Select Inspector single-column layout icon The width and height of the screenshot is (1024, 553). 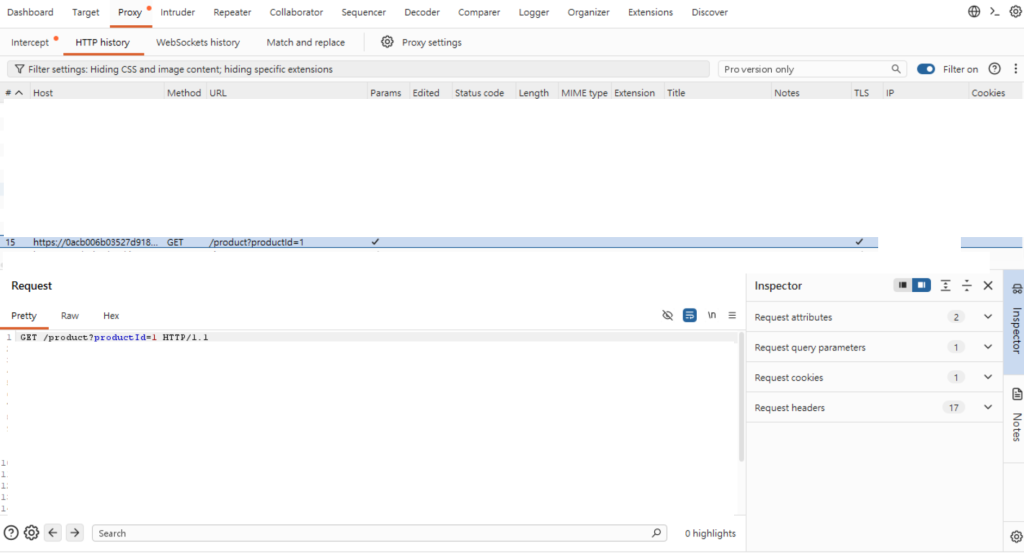click(x=903, y=285)
